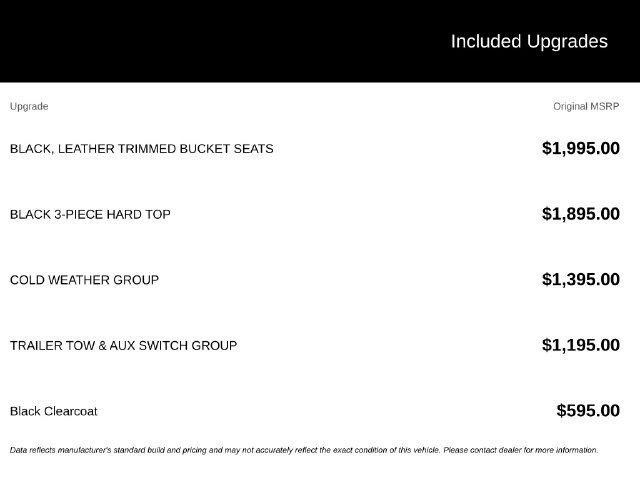The height and width of the screenshot is (480, 640).
Task: Select the Original MSRP column header
Action: (586, 107)
